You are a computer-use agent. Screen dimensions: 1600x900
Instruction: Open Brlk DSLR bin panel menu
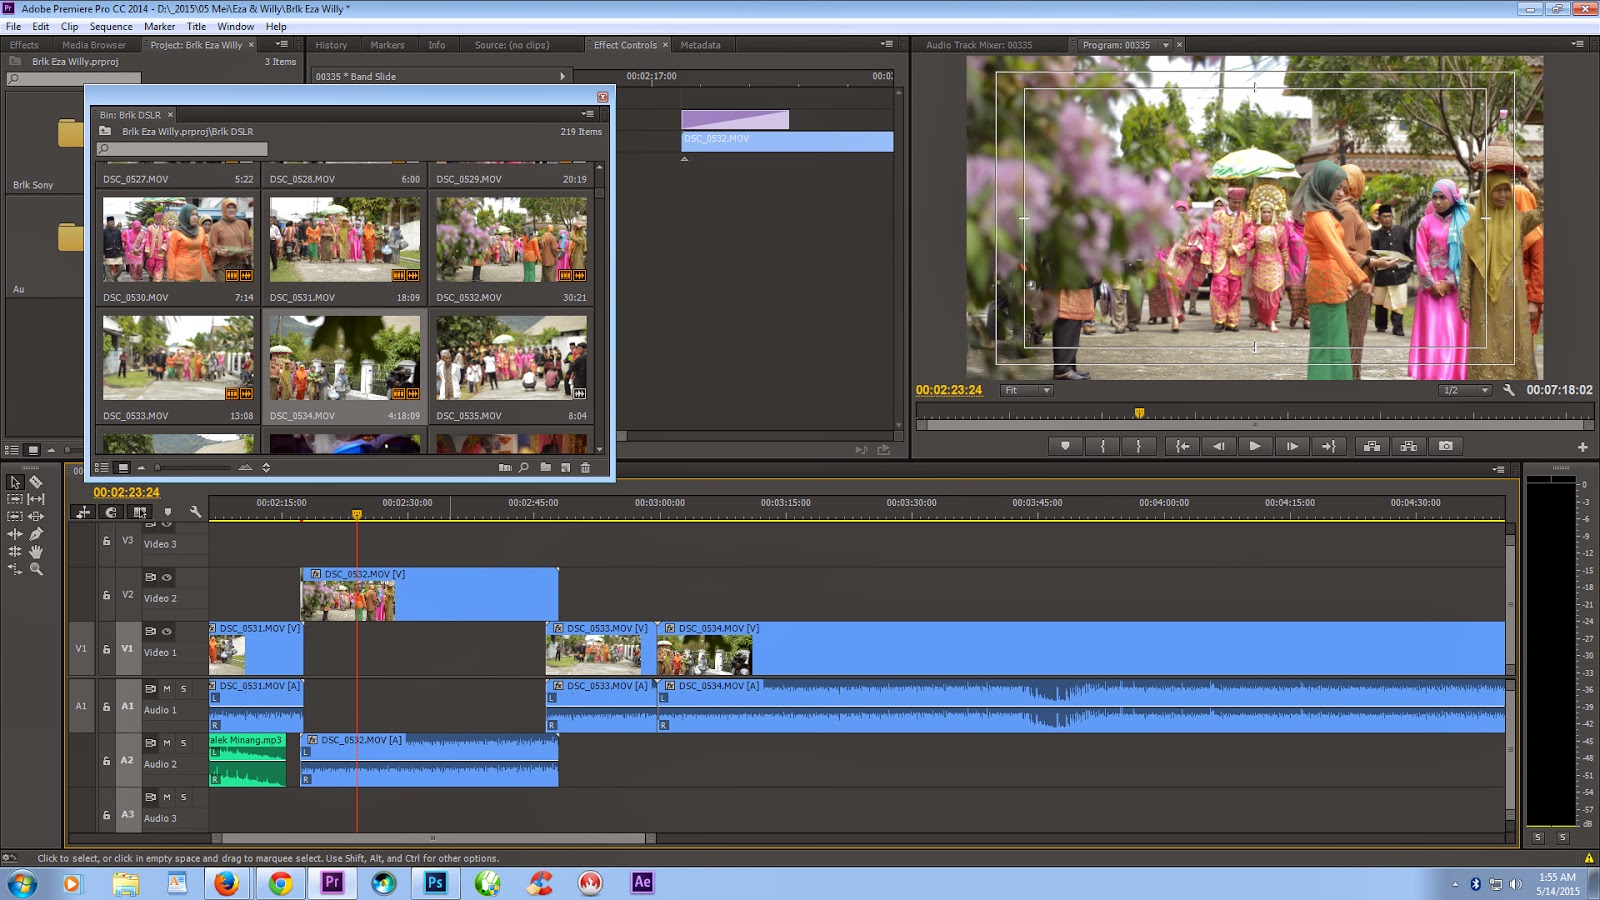[x=588, y=114]
